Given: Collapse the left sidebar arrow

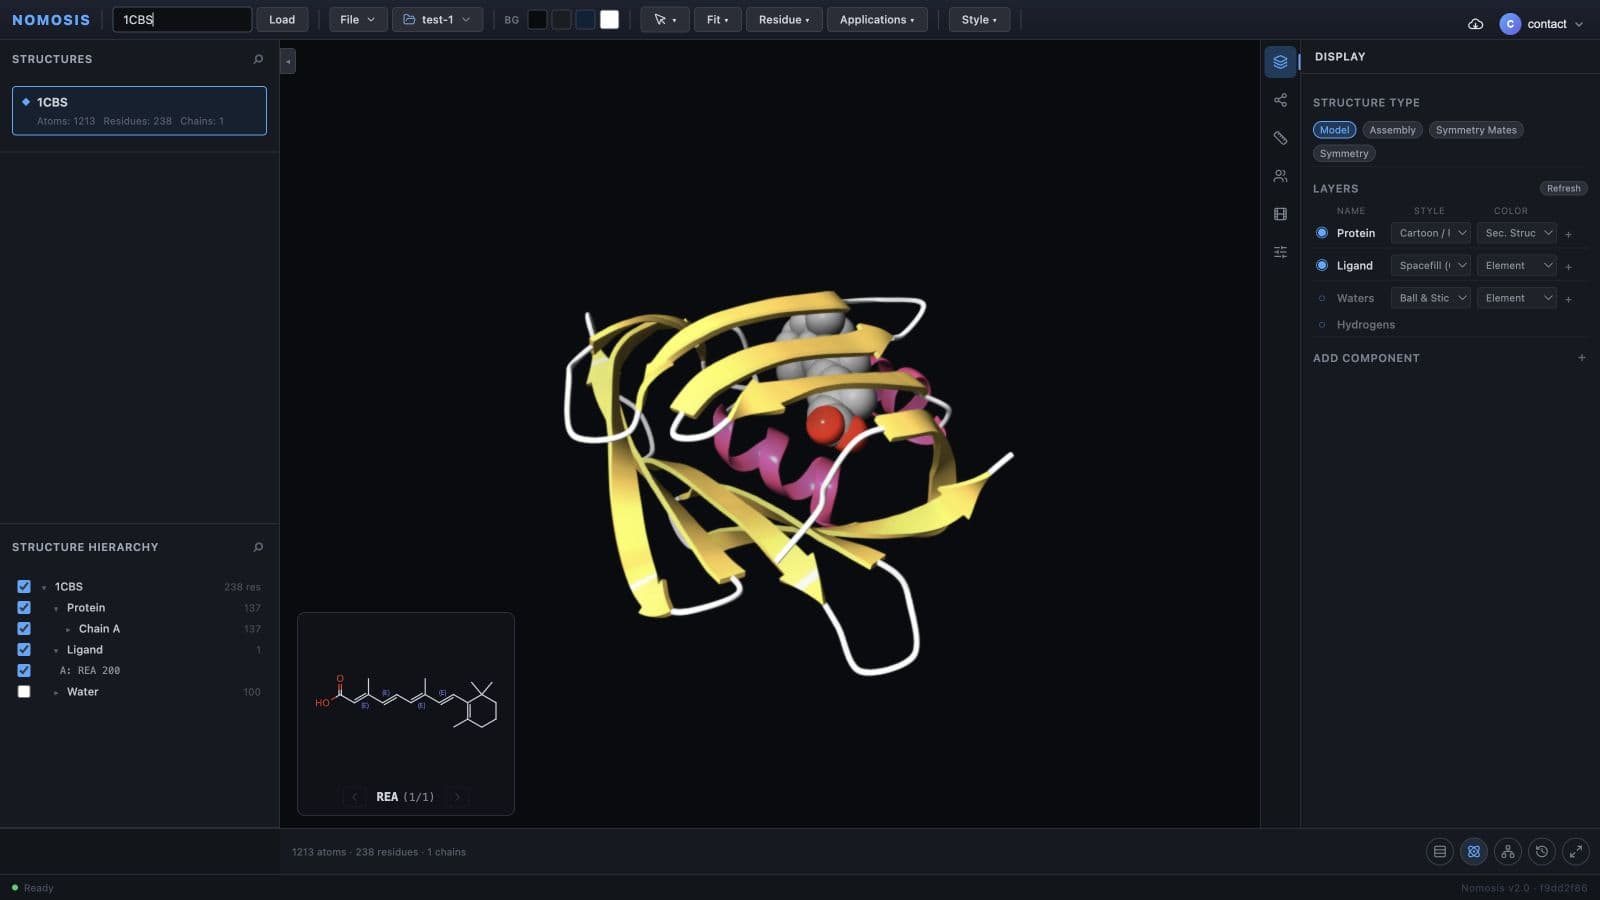Looking at the screenshot, I should pos(288,61).
